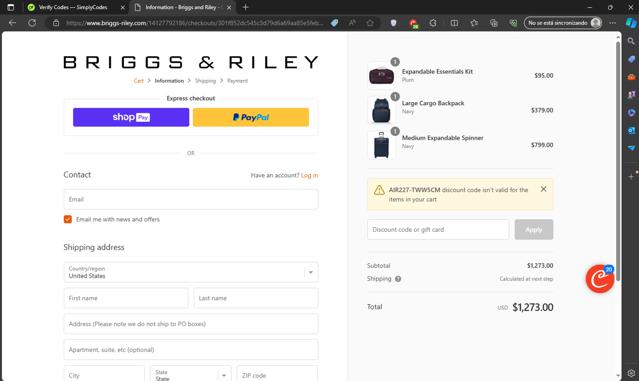Image resolution: width=639 pixels, height=381 pixels.
Task: Focus the Last name field
Action: tap(256, 298)
